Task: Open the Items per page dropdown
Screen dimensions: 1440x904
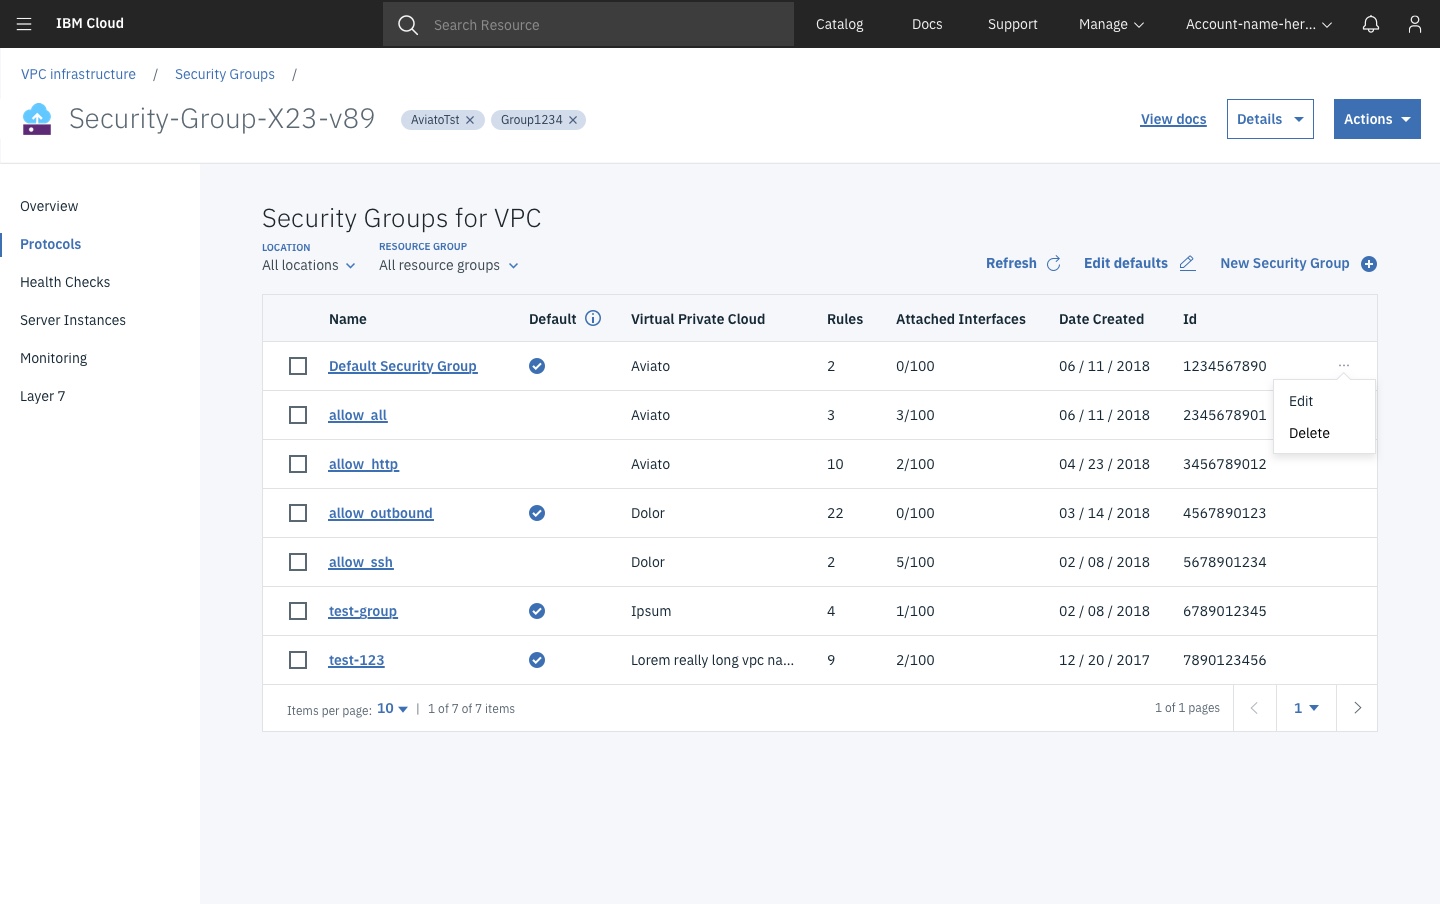Action: [x=390, y=708]
